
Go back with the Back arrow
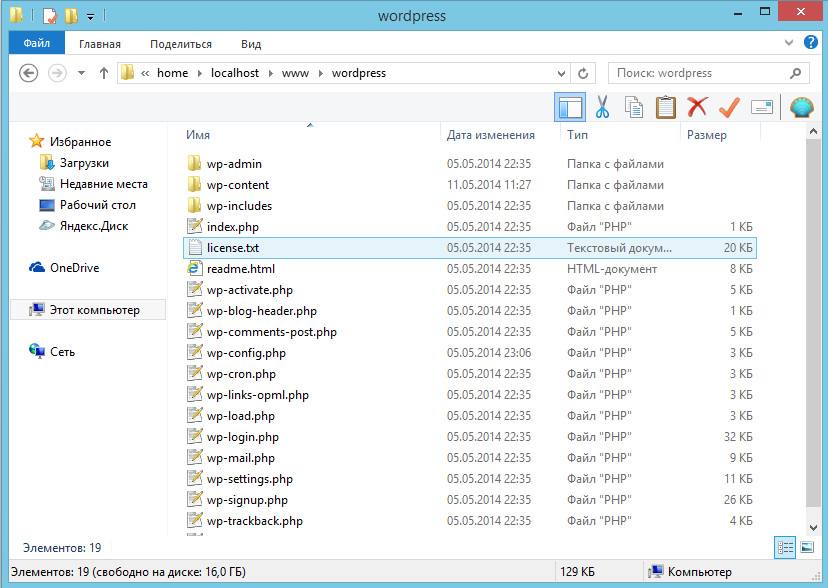[29, 73]
